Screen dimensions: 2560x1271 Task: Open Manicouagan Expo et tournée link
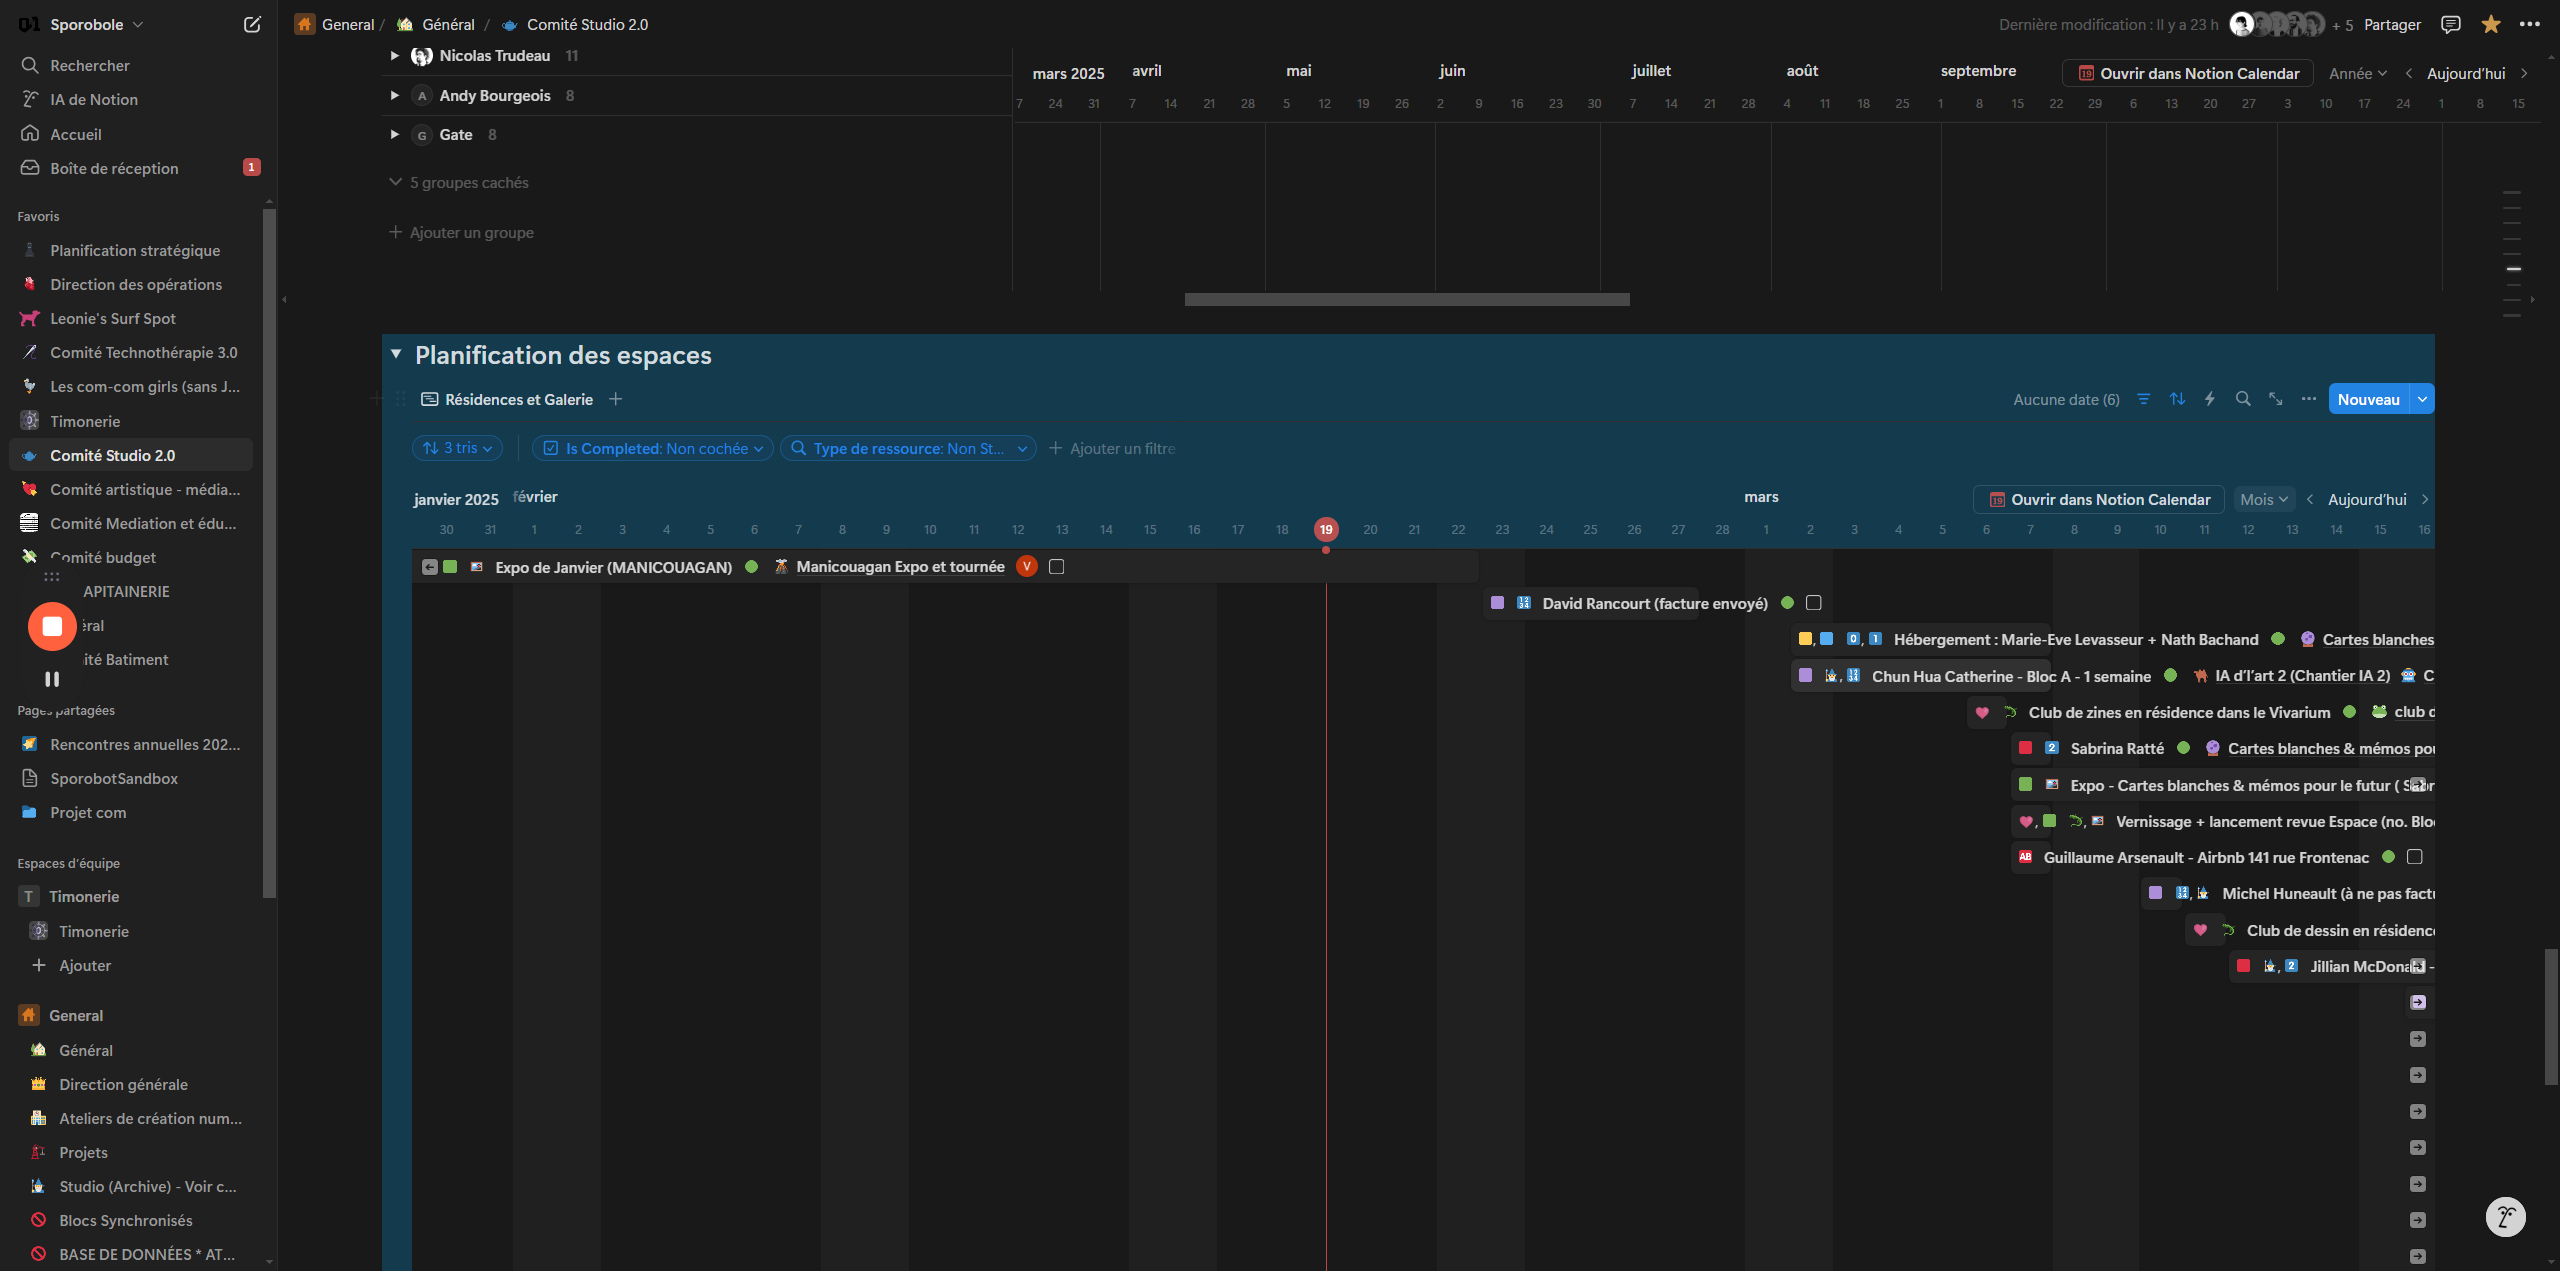(900, 567)
